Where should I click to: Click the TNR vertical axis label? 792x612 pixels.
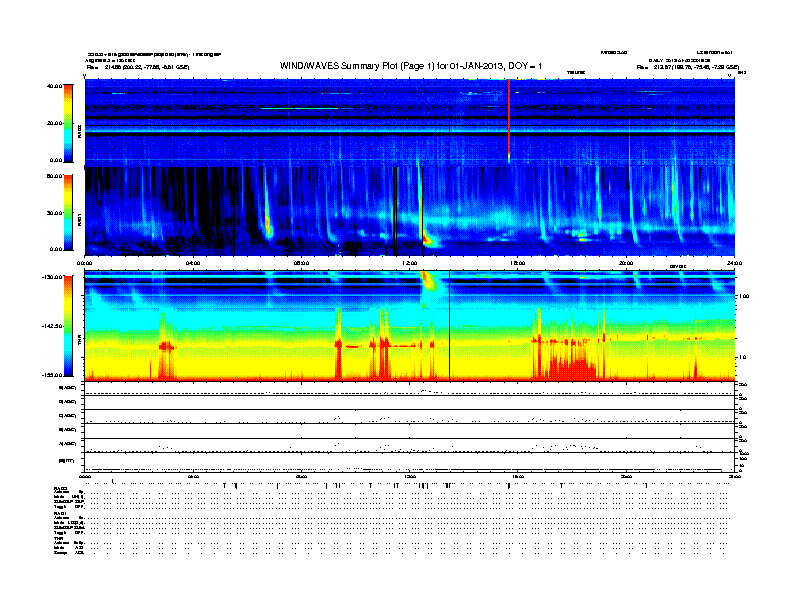coord(79,341)
